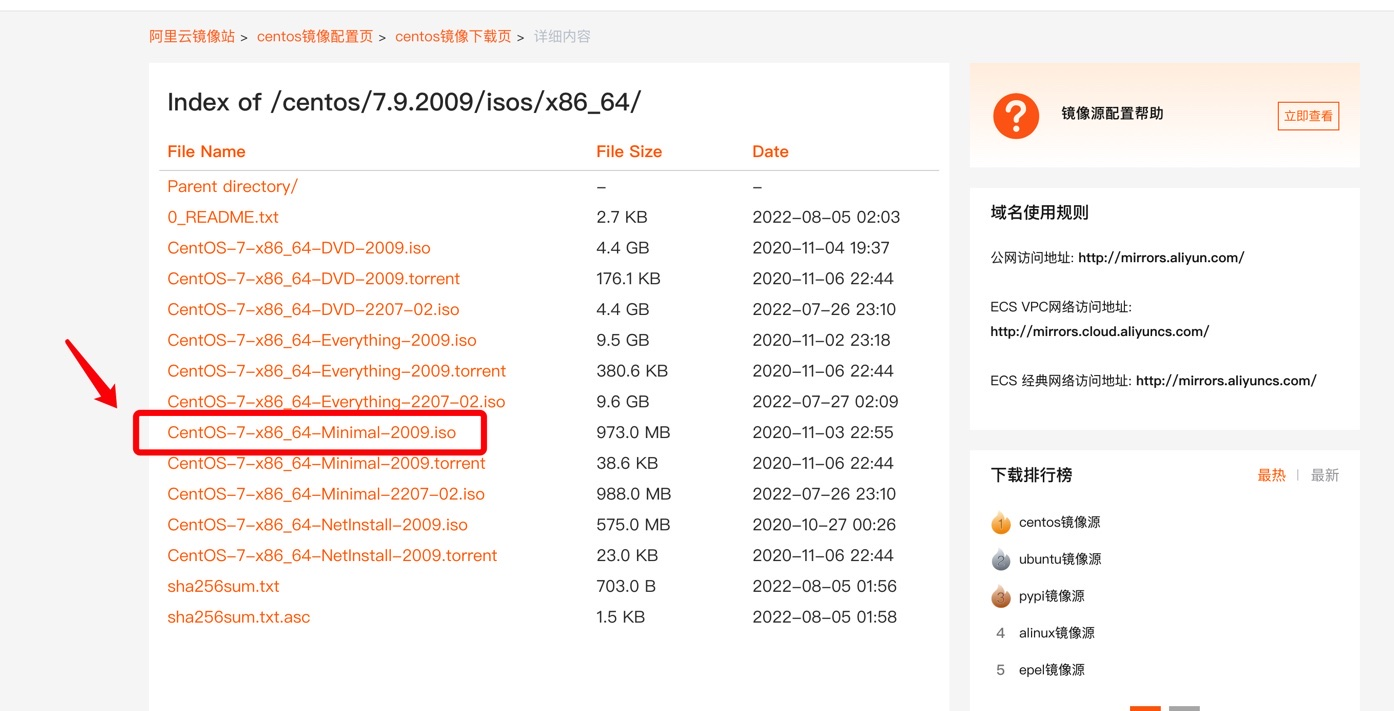Download CentOS-7-x86_64-DVD-2009.torrent
Screen dimensions: 1394x711
[x=313, y=278]
